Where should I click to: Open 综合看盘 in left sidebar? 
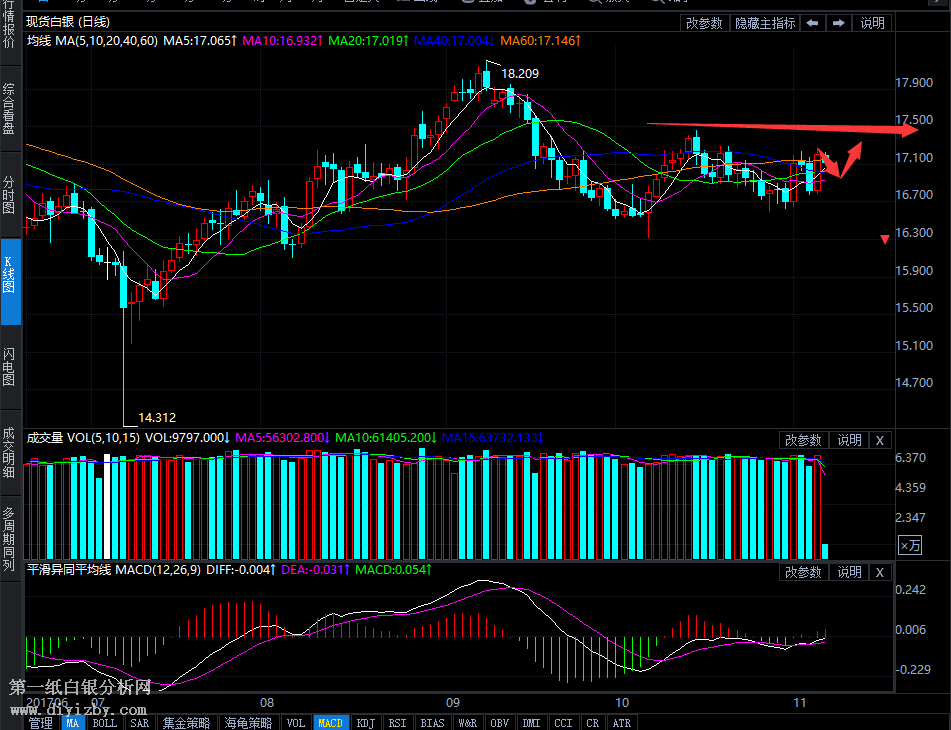(x=9, y=108)
